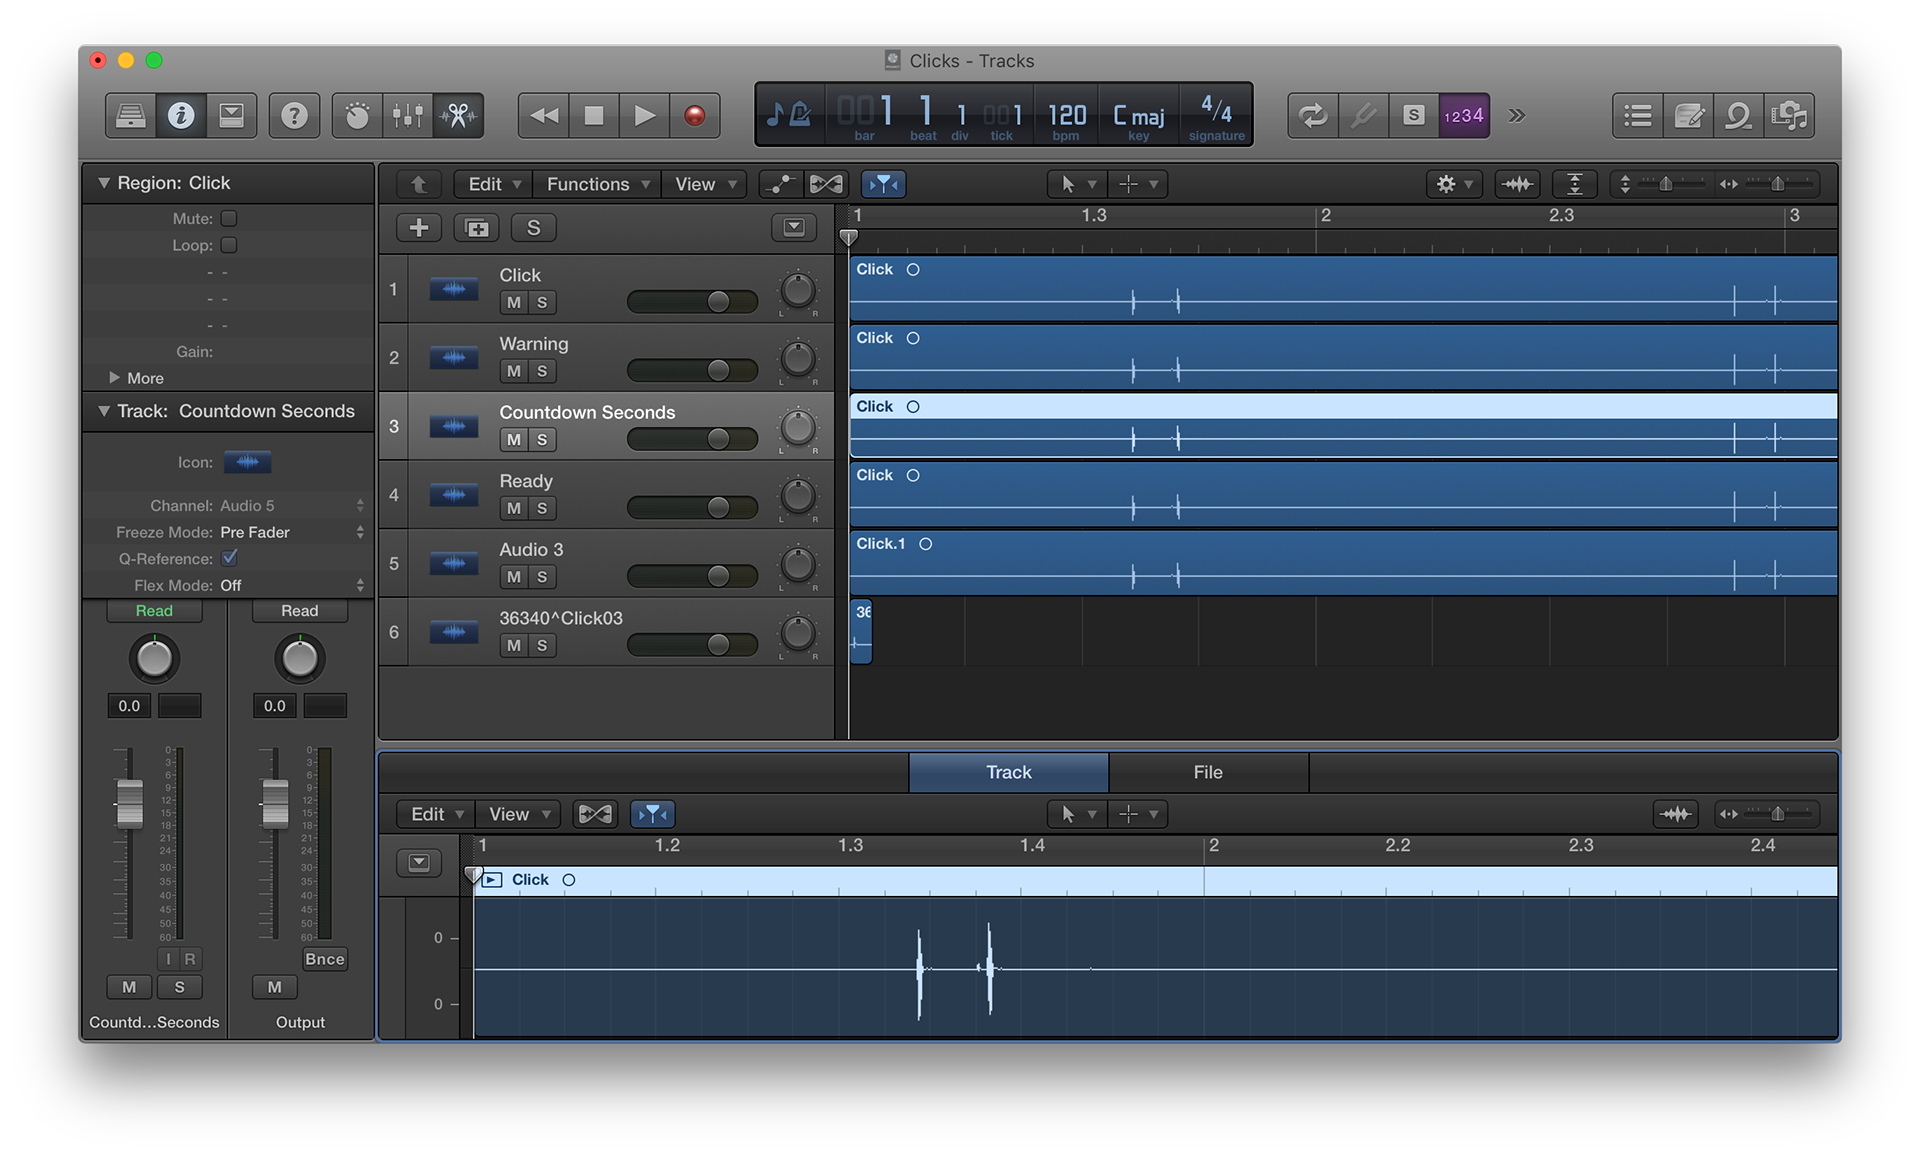This screenshot has height=1155, width=1920.
Task: Switch to the File tab in editor
Action: tap(1208, 772)
